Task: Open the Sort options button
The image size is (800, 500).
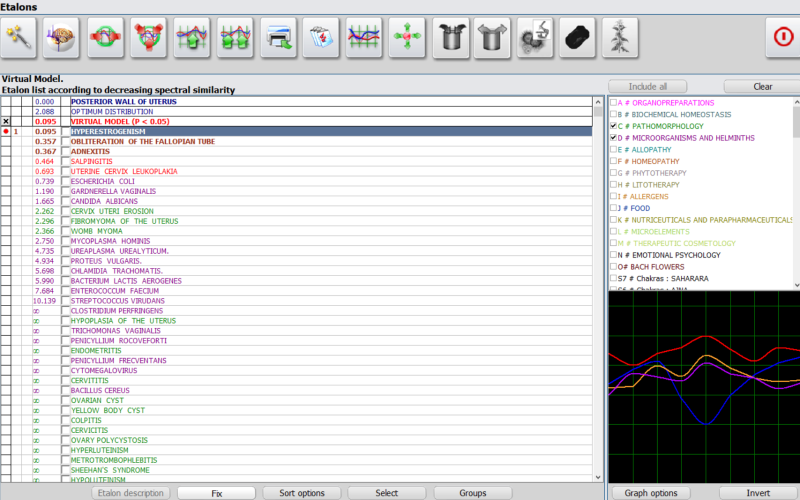Action: tap(300, 493)
